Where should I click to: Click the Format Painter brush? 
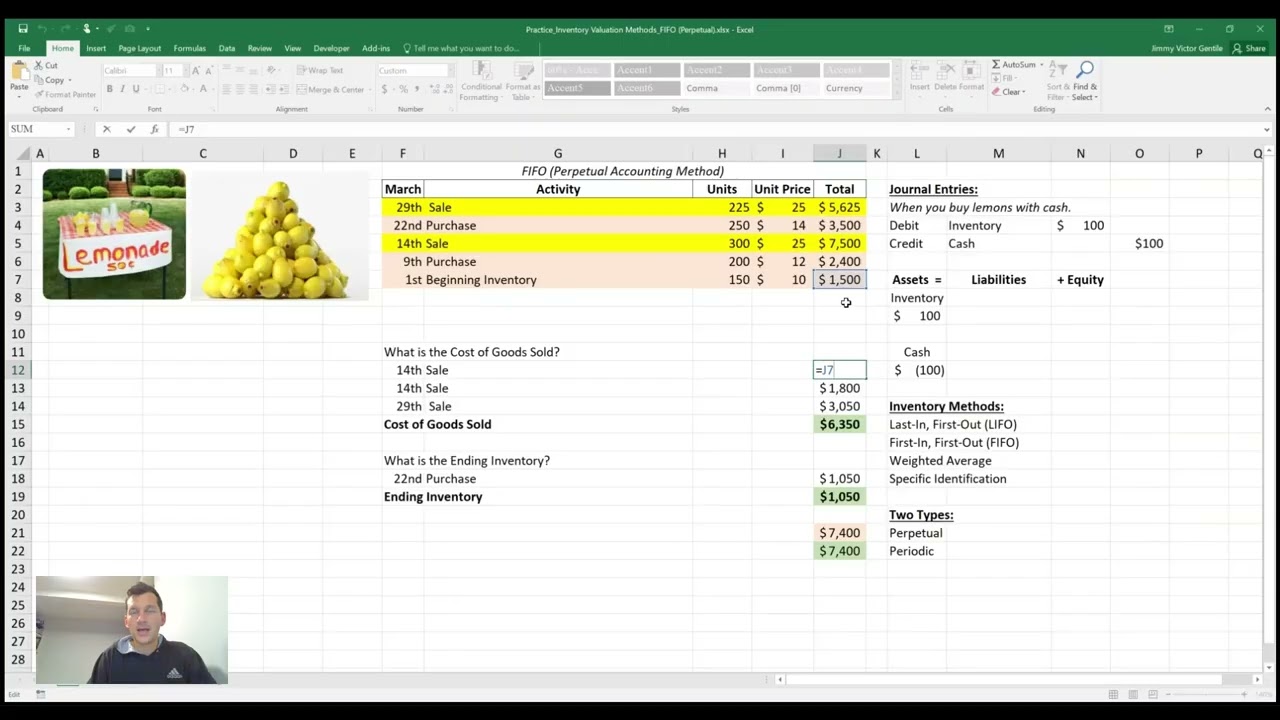coord(65,94)
